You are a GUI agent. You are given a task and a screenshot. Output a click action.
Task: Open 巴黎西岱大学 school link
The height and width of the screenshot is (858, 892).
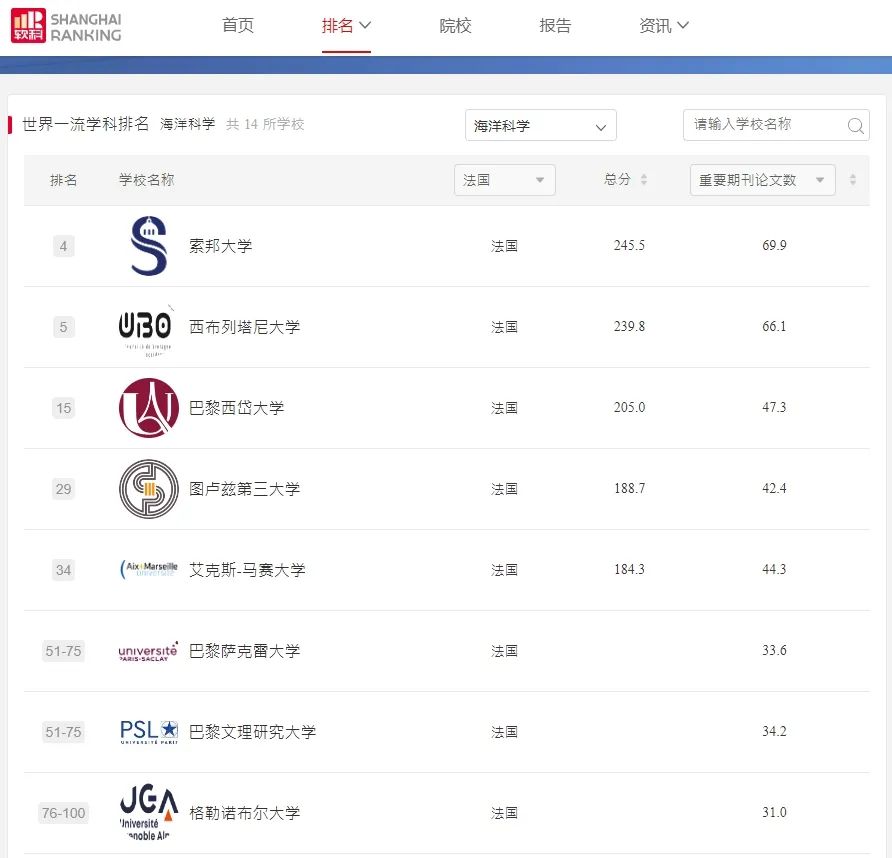pyautogui.click(x=237, y=408)
